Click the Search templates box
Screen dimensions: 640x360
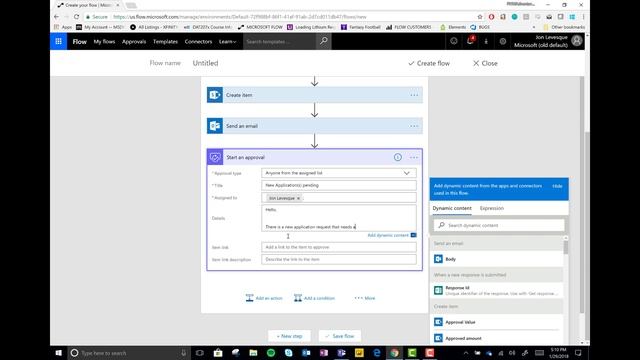tap(279, 42)
